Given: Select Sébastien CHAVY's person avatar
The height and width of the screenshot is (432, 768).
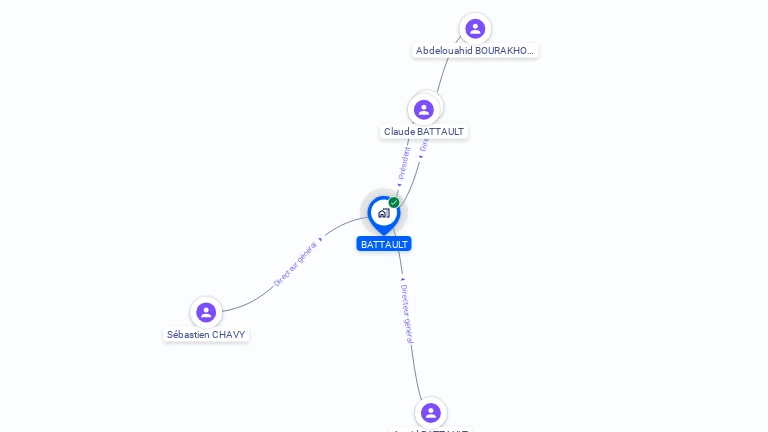Looking at the screenshot, I should pos(206,312).
